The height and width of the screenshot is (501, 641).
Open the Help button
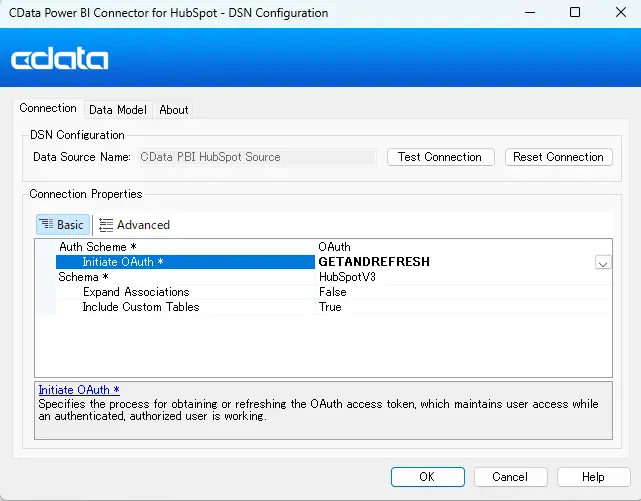click(x=593, y=477)
